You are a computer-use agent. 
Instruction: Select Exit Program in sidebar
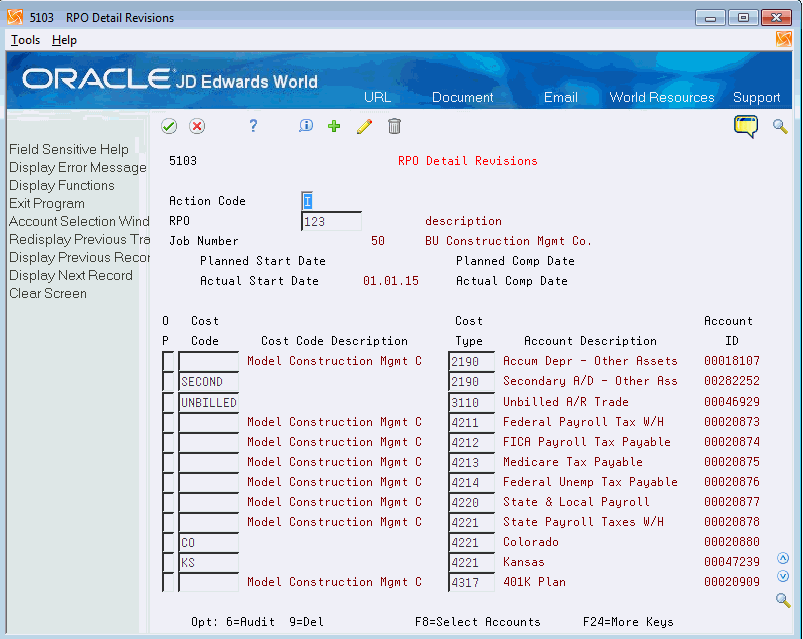click(47, 203)
